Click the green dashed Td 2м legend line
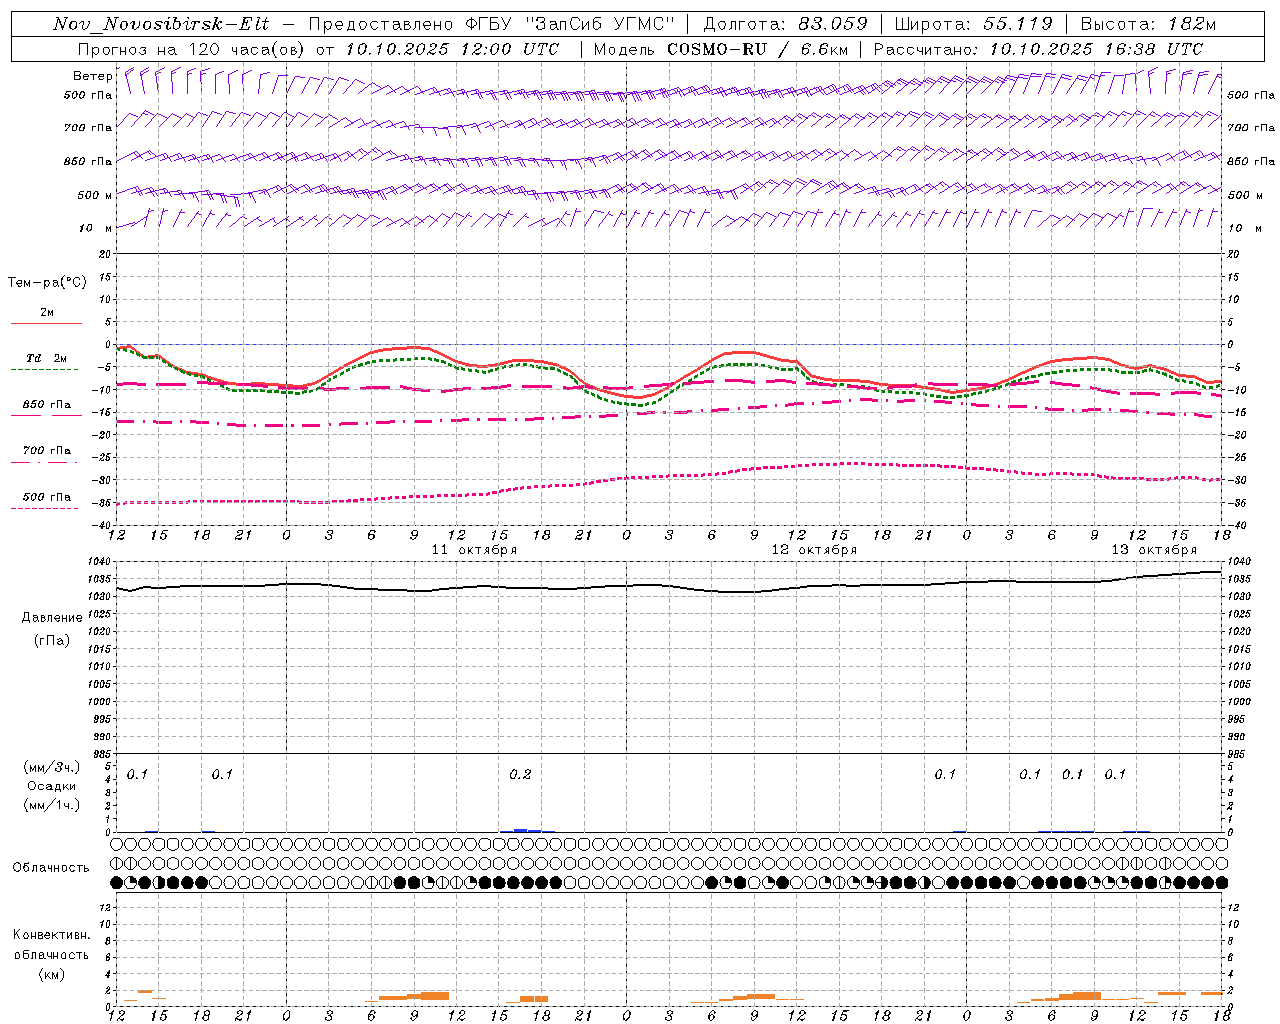1280x1024 pixels. [x=44, y=369]
